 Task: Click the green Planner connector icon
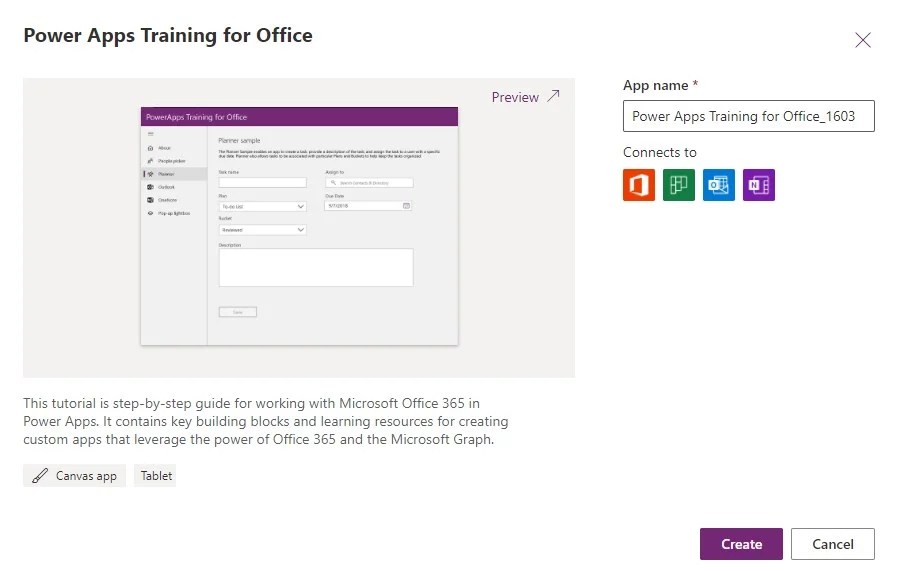(678, 185)
